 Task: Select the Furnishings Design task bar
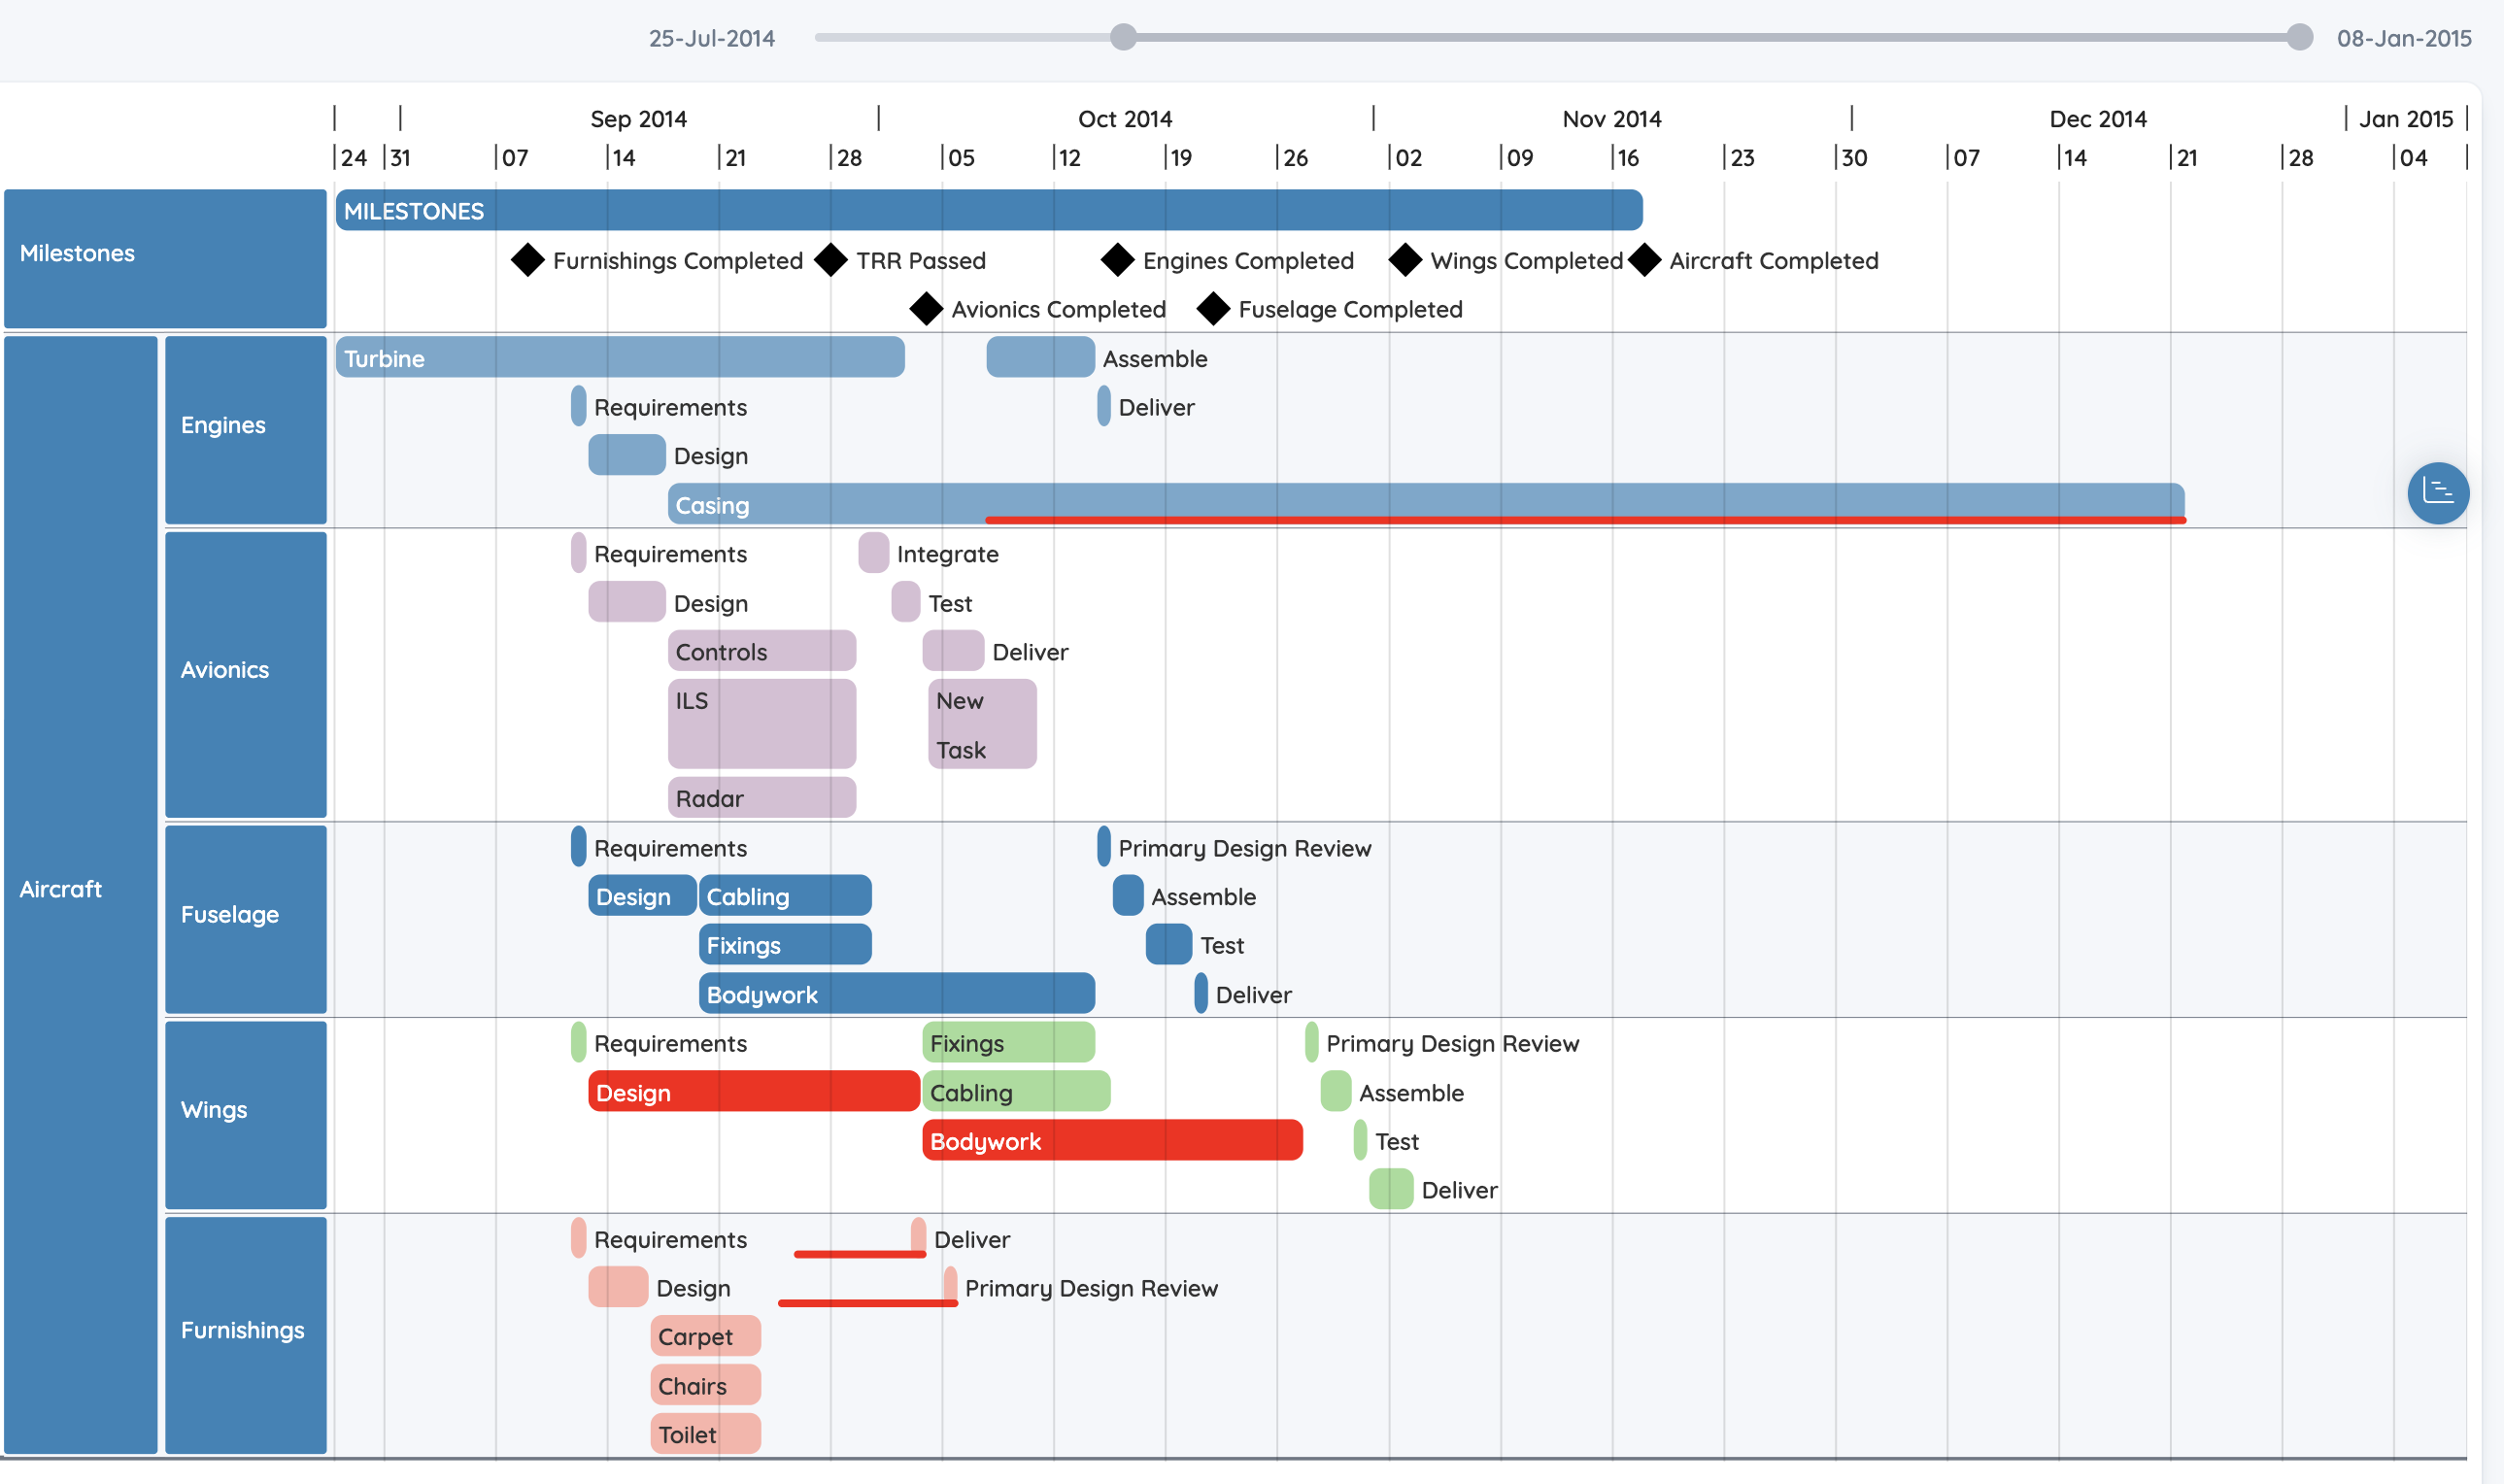click(618, 1286)
